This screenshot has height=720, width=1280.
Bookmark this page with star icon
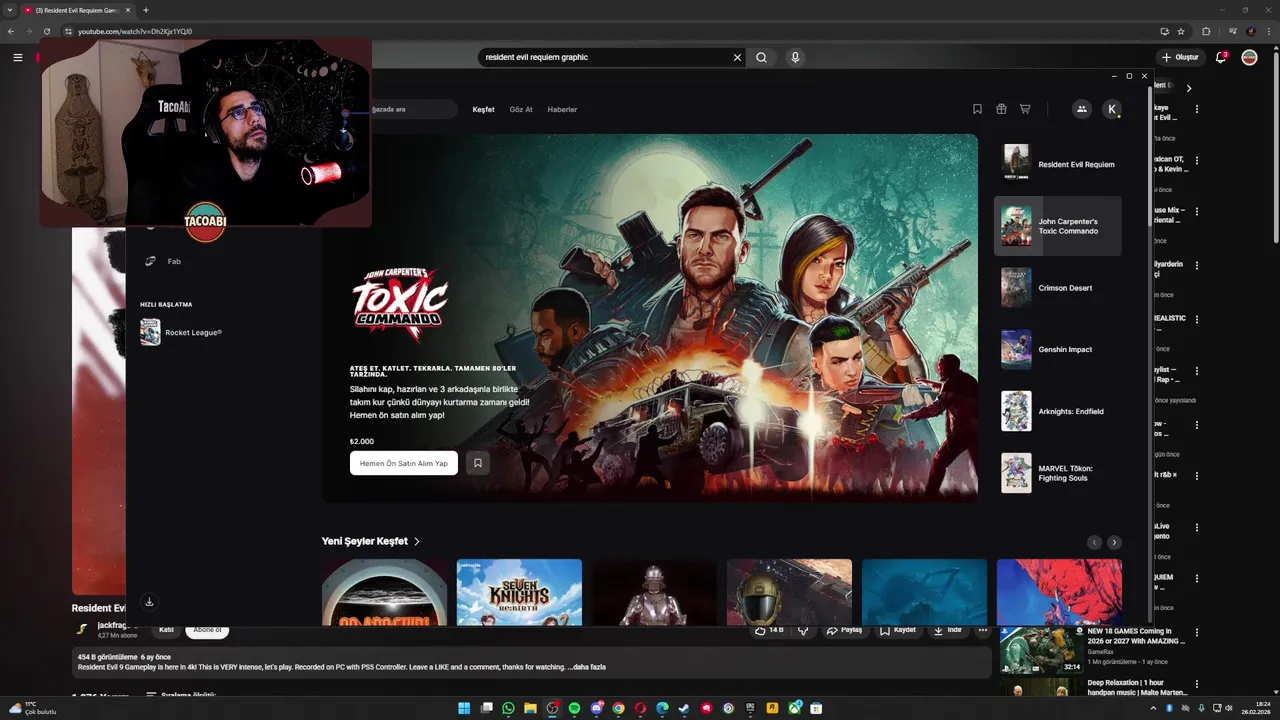pyautogui.click(x=1181, y=31)
